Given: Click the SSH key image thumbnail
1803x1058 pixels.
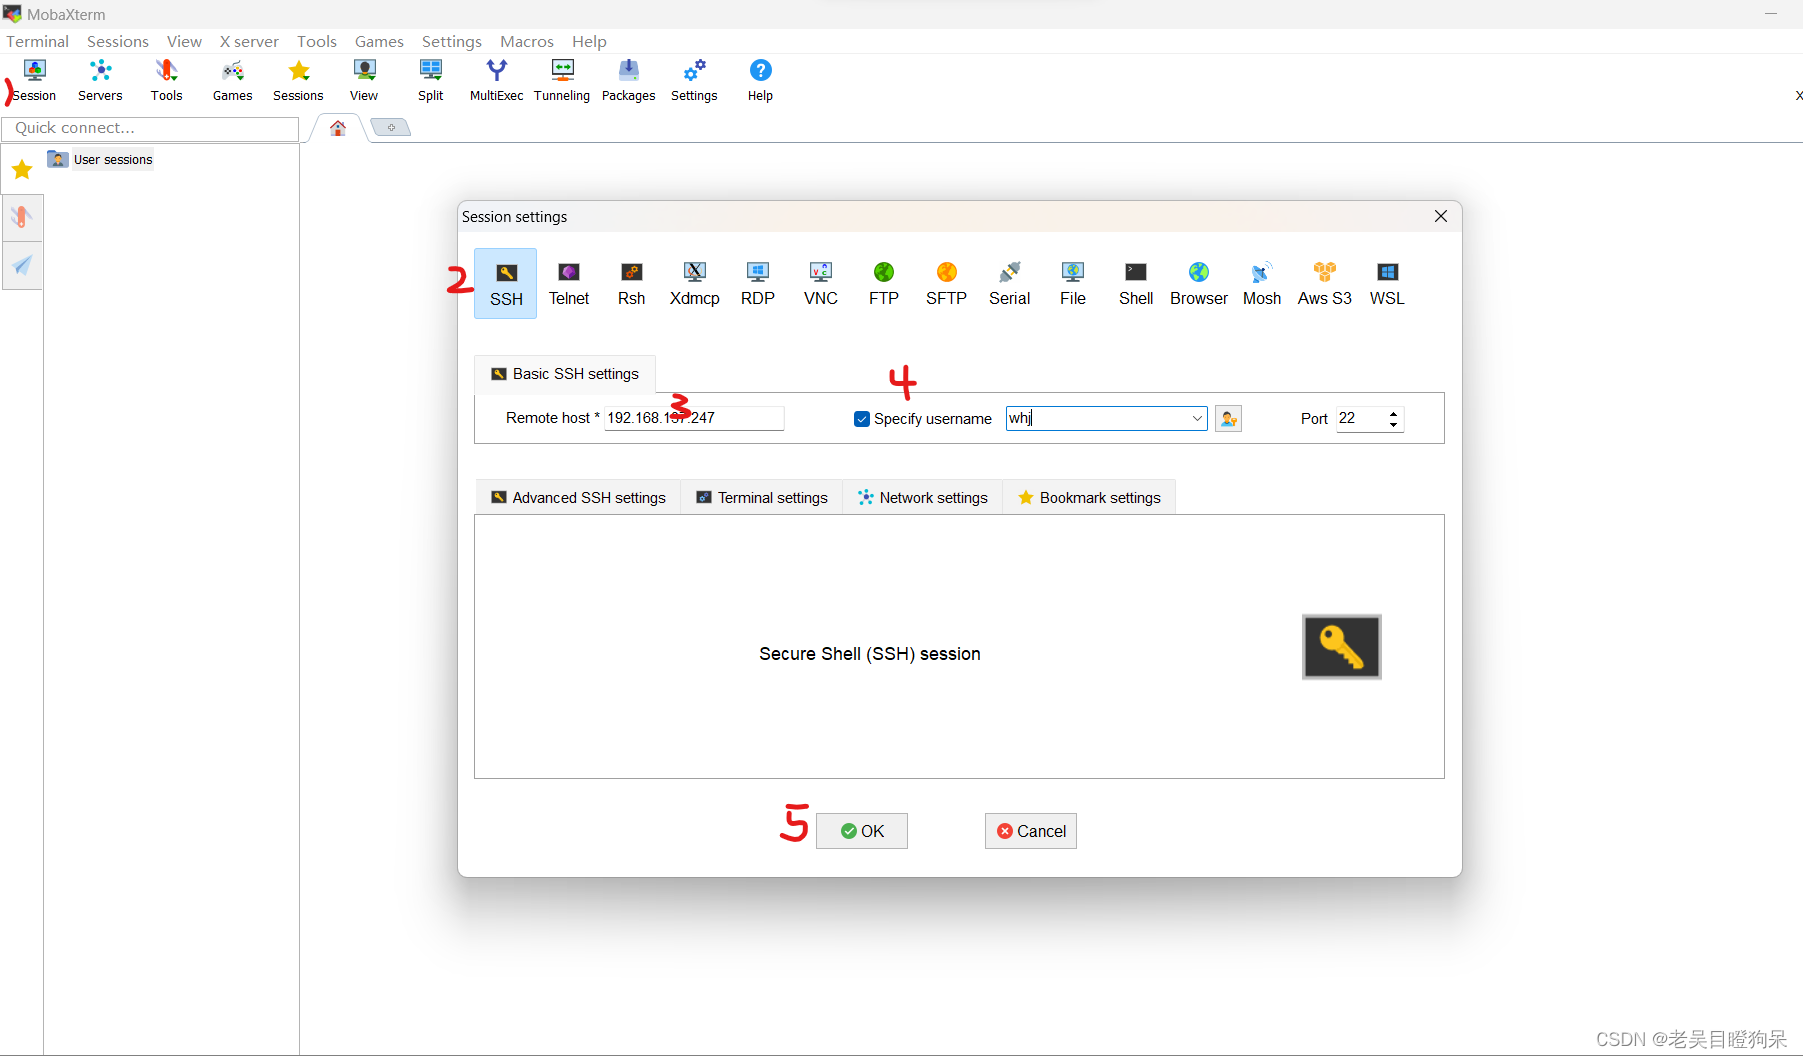Looking at the screenshot, I should point(1342,647).
